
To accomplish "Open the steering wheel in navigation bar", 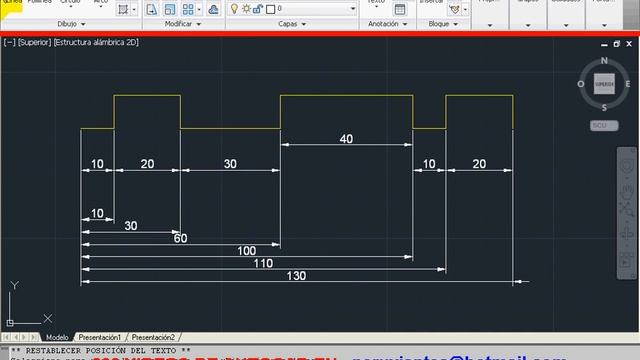I will coord(627,166).
